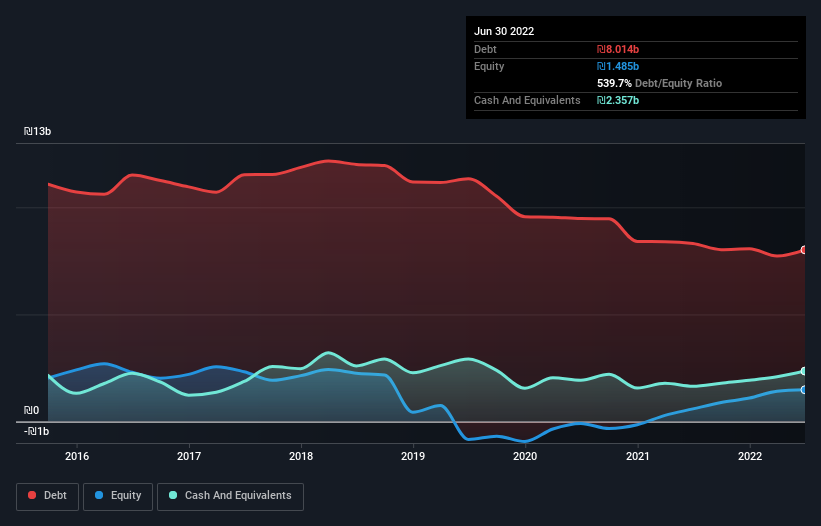Click the Jun 30 2022 tooltip date

click(x=504, y=31)
